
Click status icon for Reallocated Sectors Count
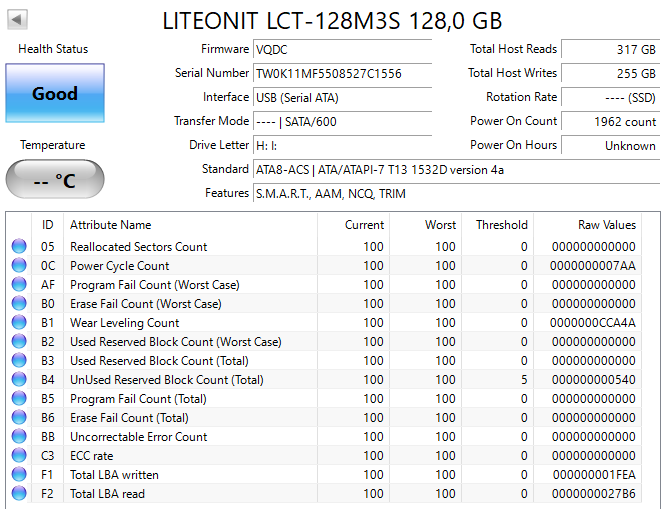19,247
